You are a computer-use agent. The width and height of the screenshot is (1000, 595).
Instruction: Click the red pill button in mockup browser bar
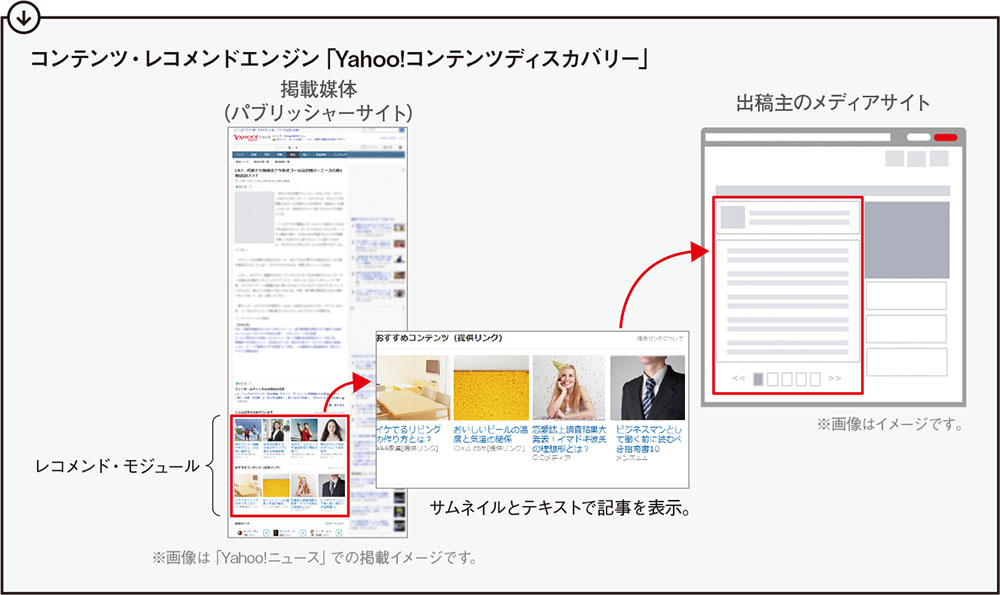coord(945,137)
